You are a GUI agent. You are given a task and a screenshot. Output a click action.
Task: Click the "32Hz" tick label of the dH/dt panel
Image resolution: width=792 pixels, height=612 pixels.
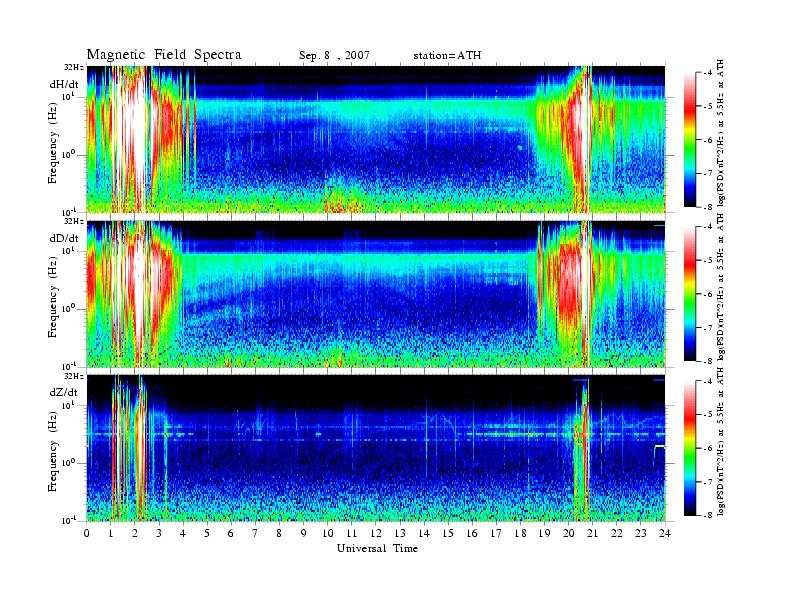point(74,67)
